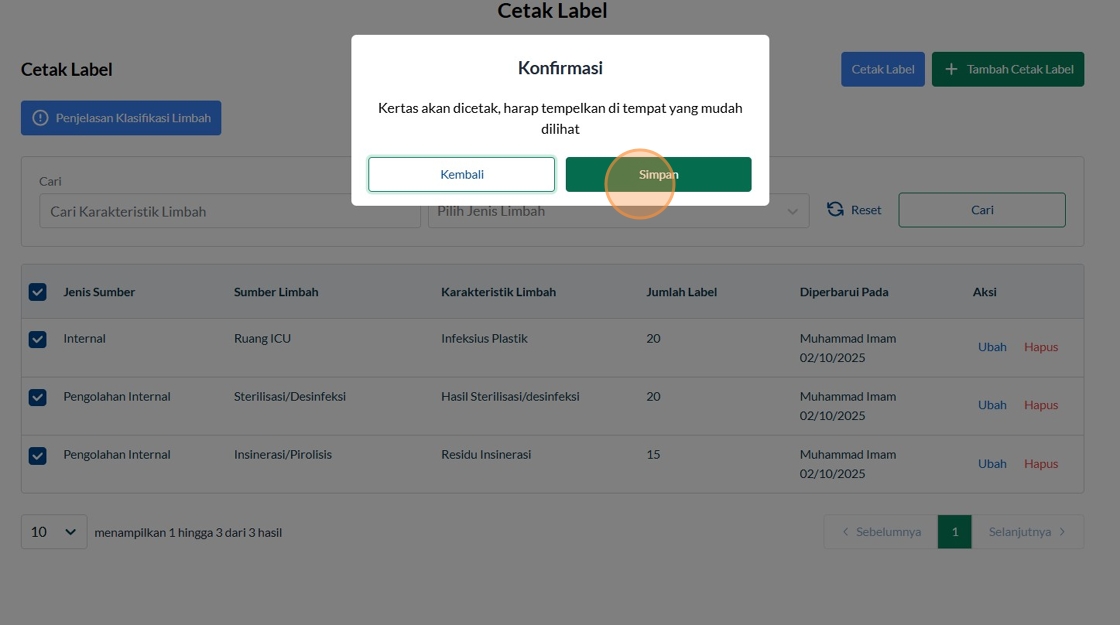Go to Selanjutnya next page

1027,532
